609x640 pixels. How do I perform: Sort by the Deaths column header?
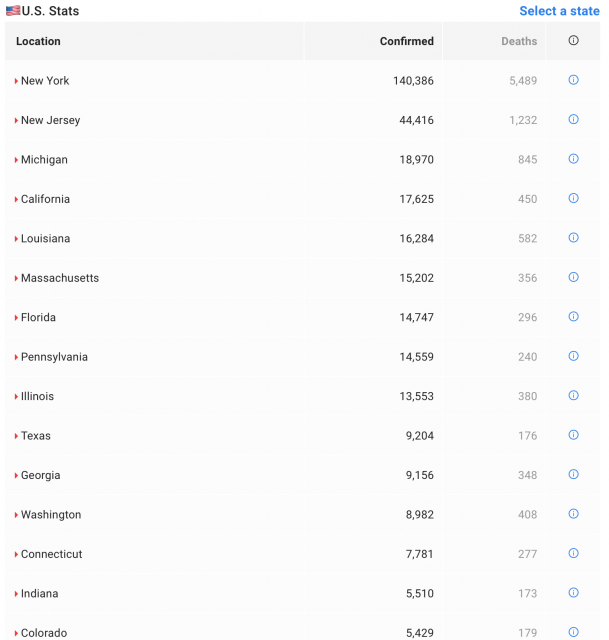(x=519, y=41)
